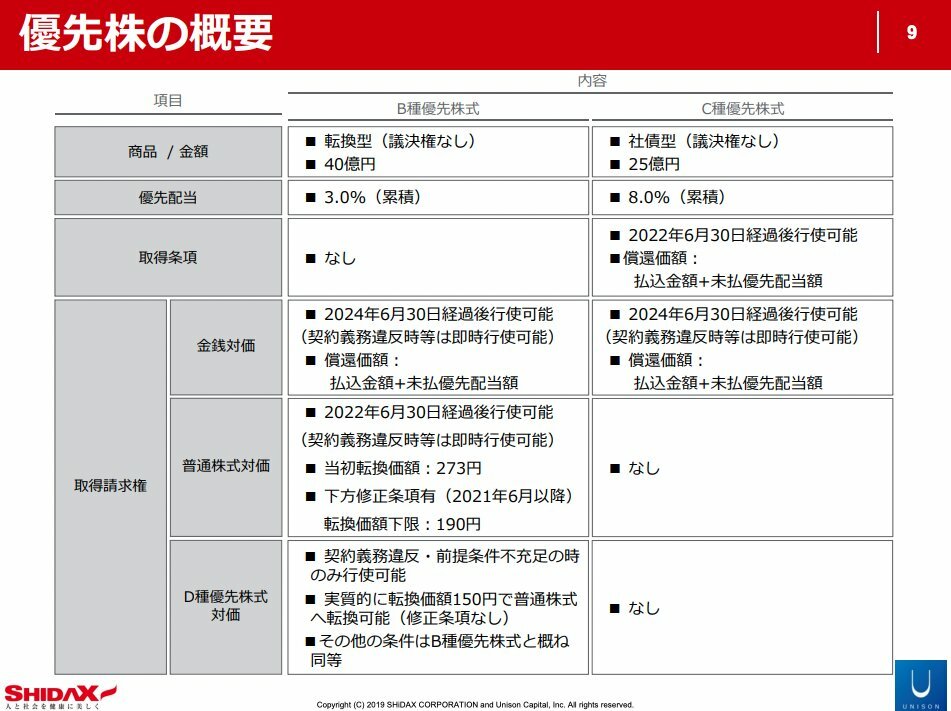
Task: Select 実質的に転換価額150円で普通株式へ転換可能
Action: pyautogui.click(x=444, y=608)
